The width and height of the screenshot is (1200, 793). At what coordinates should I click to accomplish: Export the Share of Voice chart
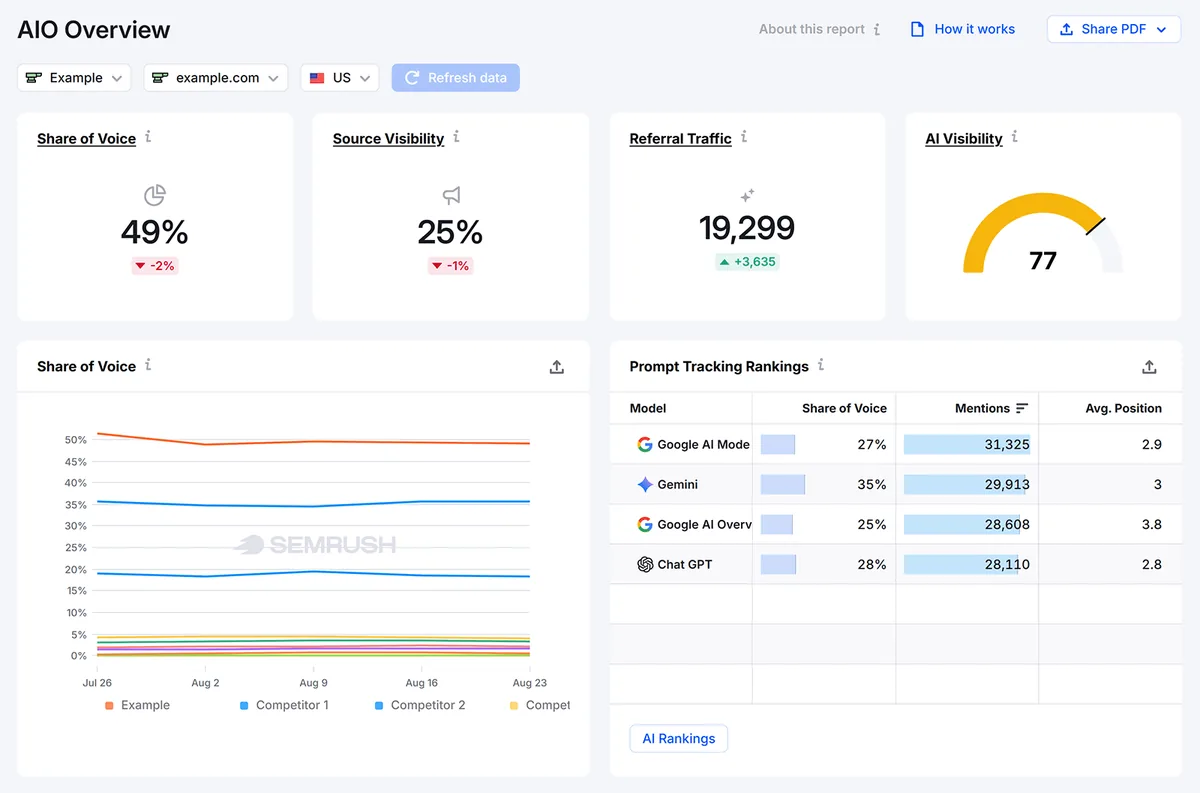tap(557, 367)
